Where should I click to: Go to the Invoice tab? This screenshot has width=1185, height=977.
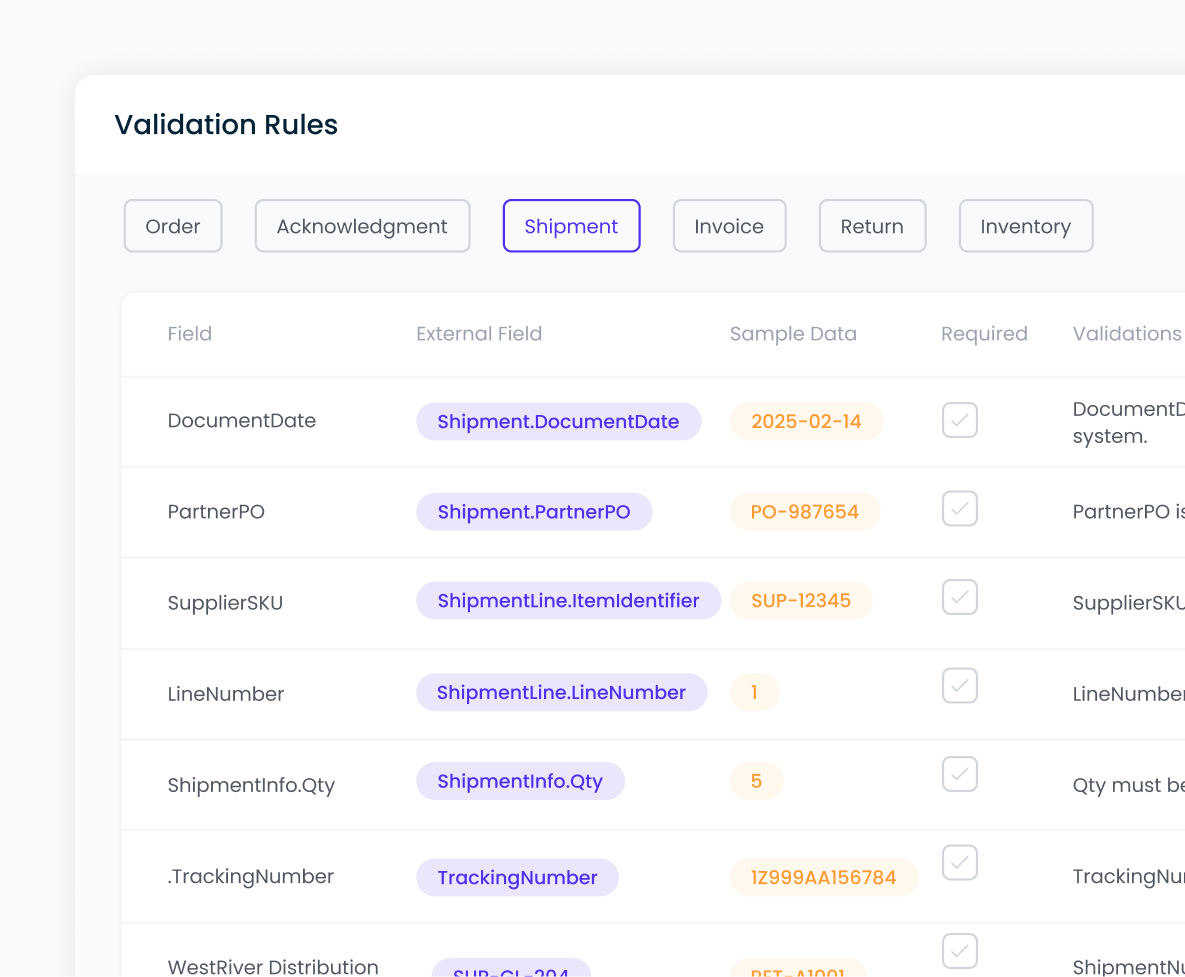[x=729, y=226]
